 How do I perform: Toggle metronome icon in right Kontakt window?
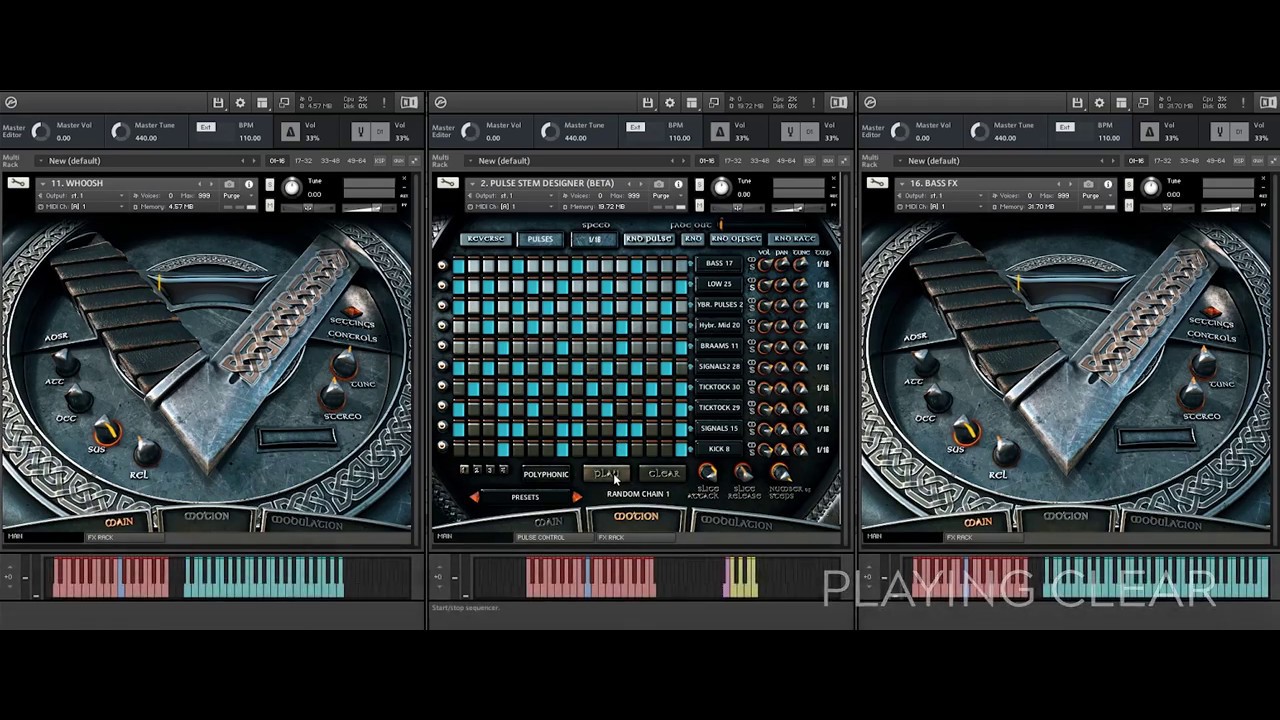(x=1149, y=132)
